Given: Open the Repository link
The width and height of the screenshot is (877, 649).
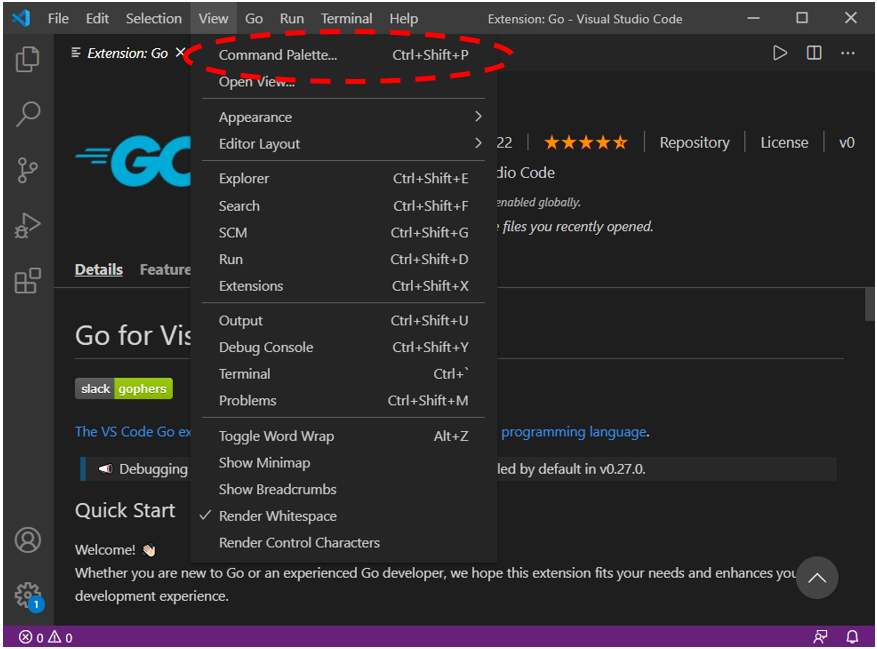Looking at the screenshot, I should pyautogui.click(x=694, y=142).
